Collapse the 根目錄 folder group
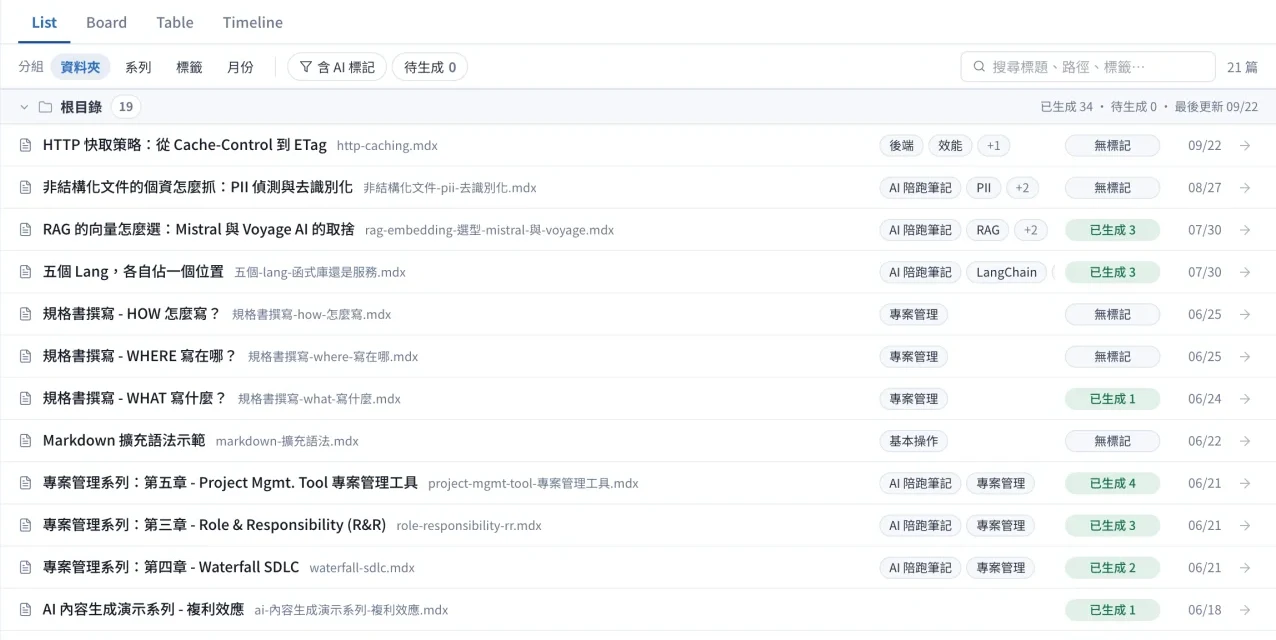Image resolution: width=1276 pixels, height=640 pixels. 24,107
